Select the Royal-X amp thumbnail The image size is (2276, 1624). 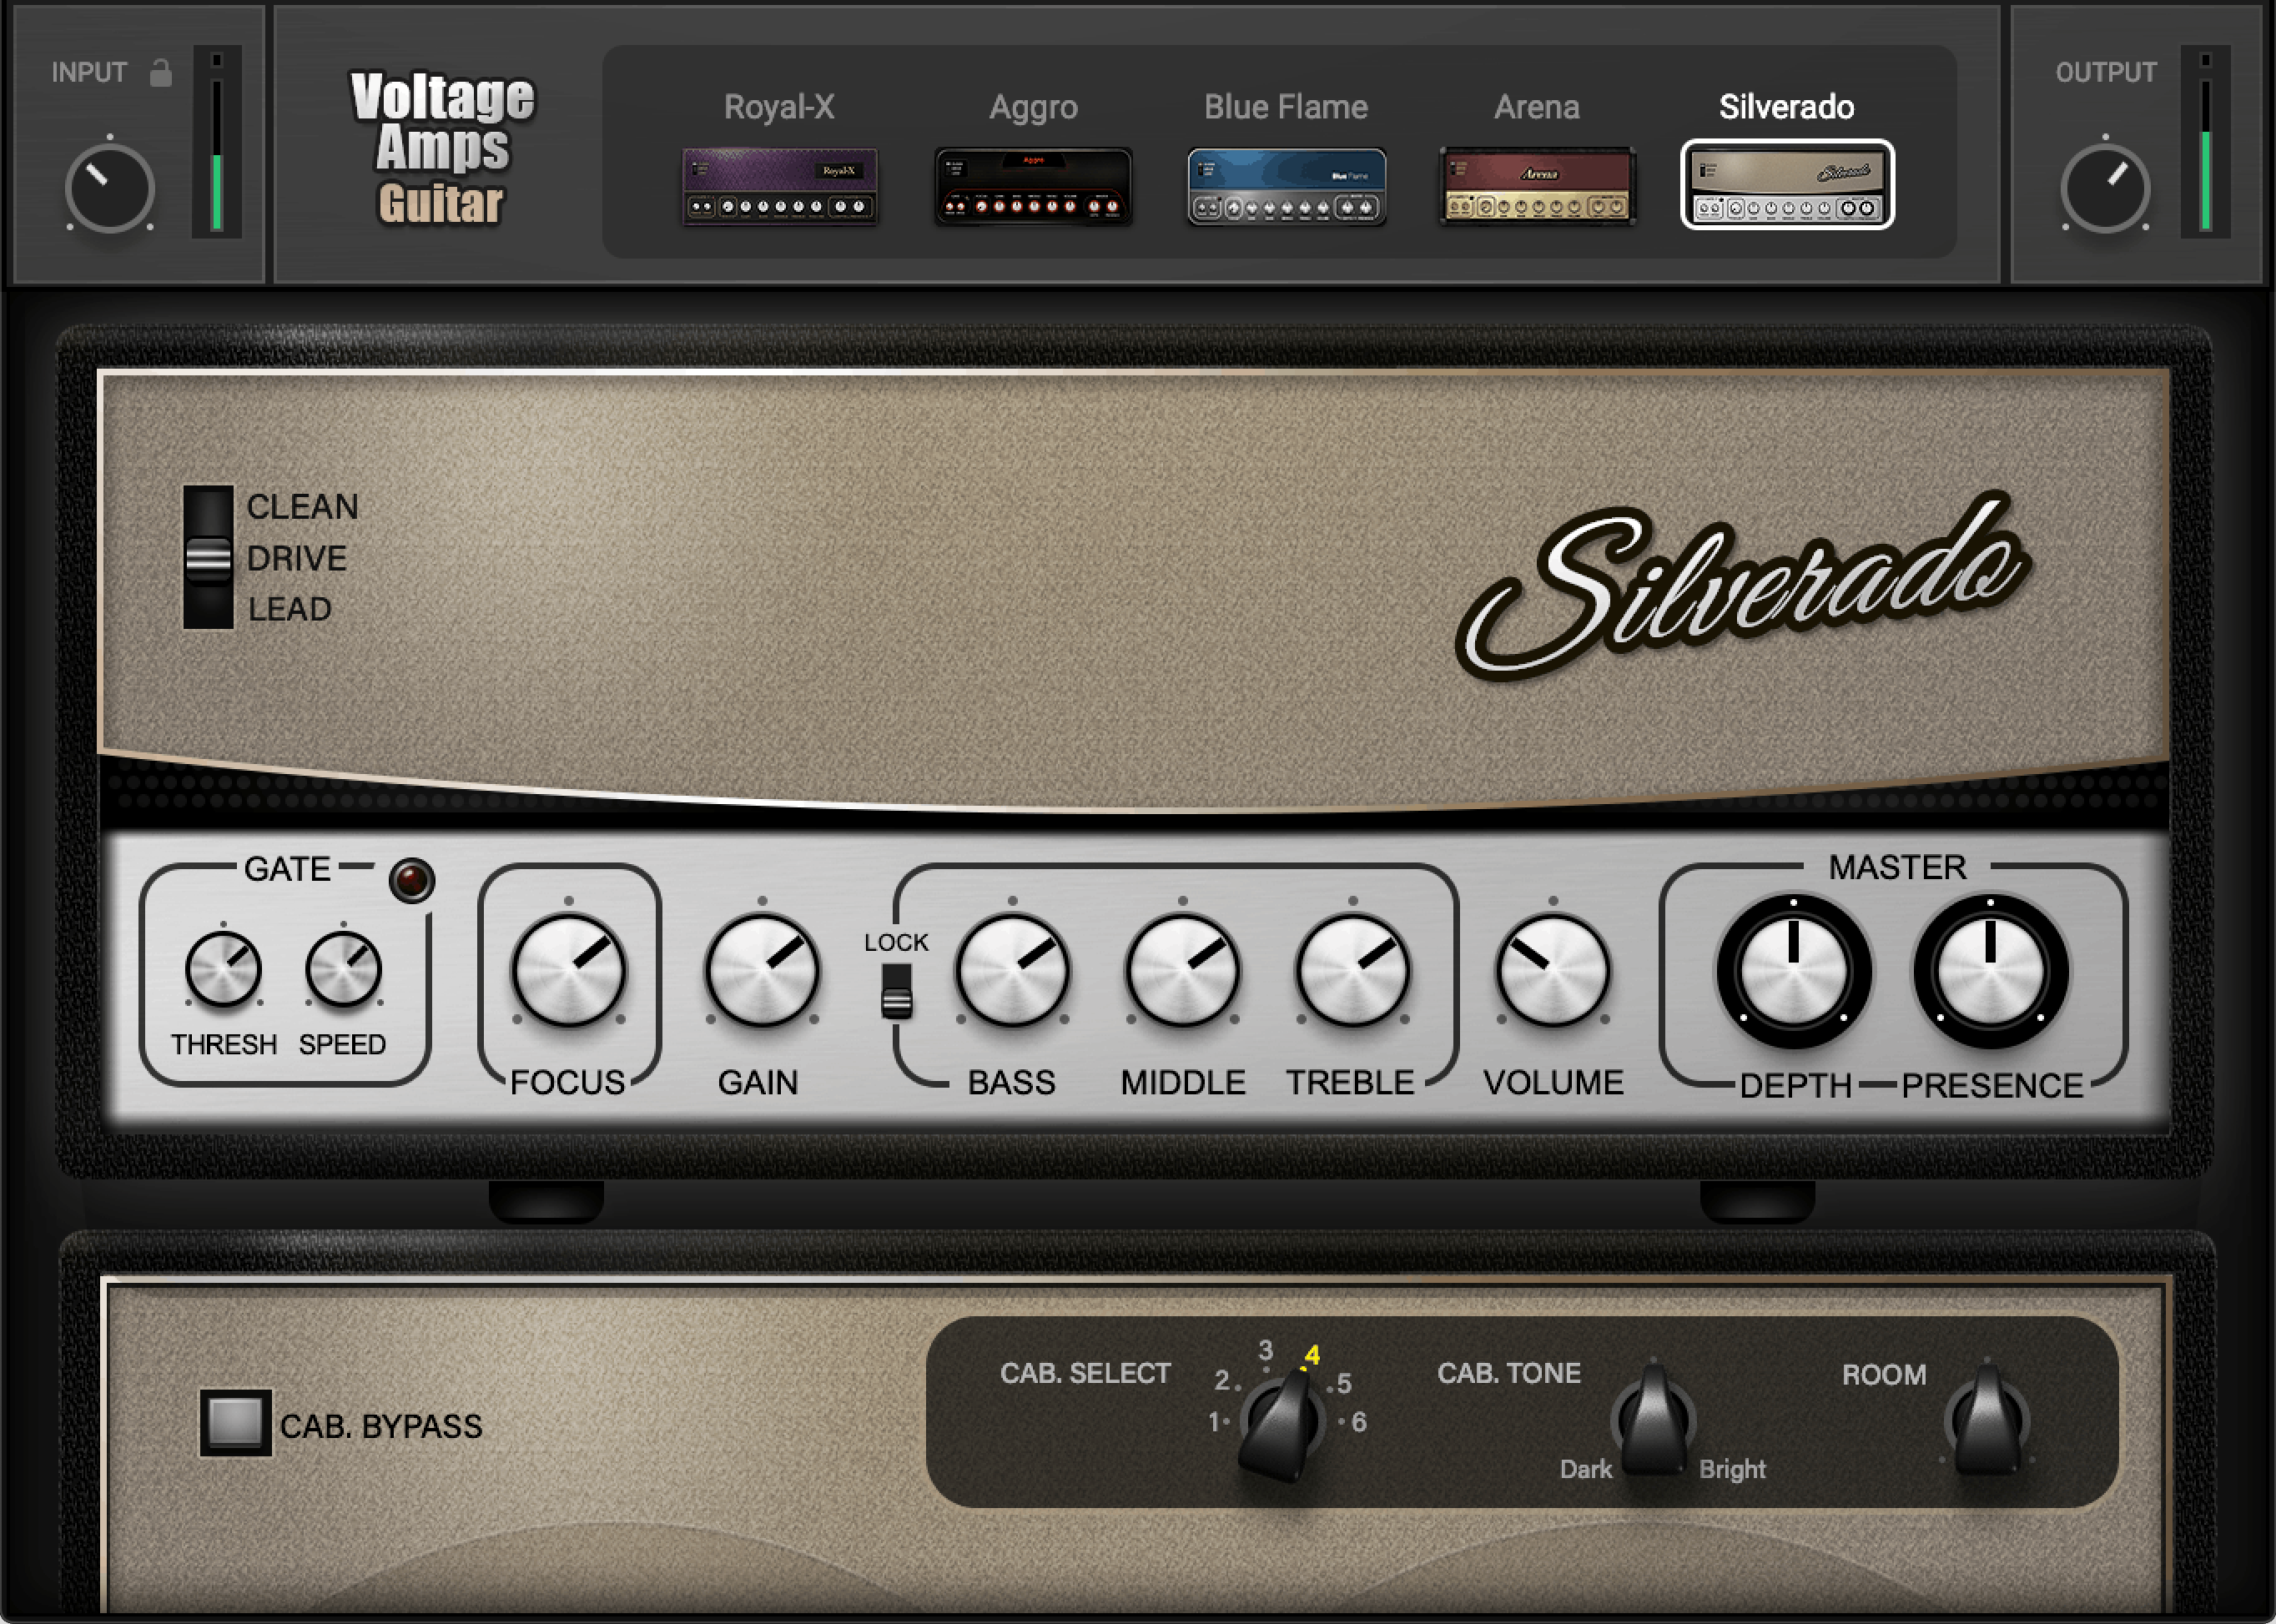pos(779,187)
